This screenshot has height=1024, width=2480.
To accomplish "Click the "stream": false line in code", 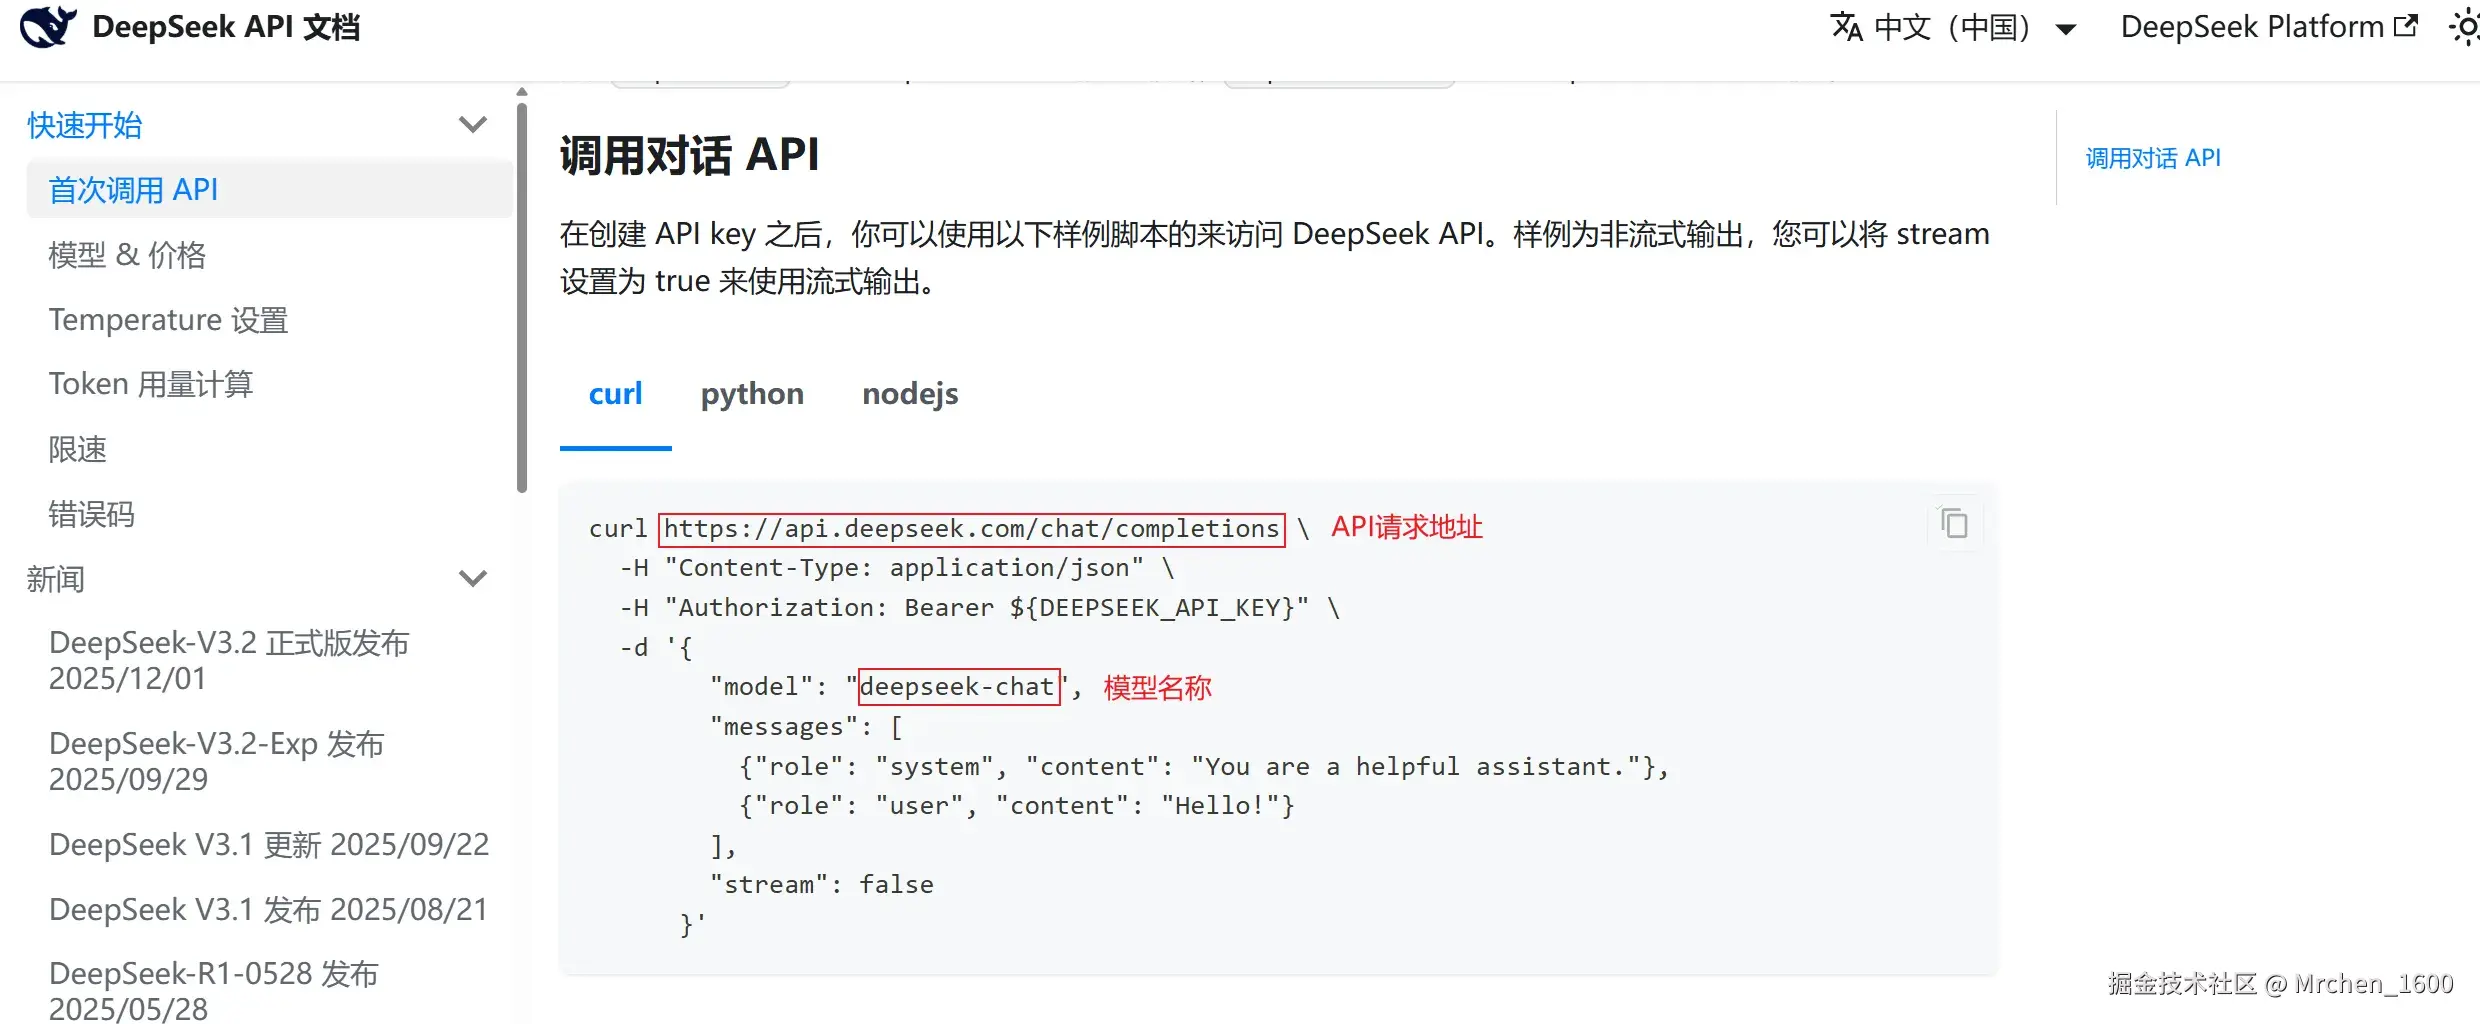I will pos(821,885).
